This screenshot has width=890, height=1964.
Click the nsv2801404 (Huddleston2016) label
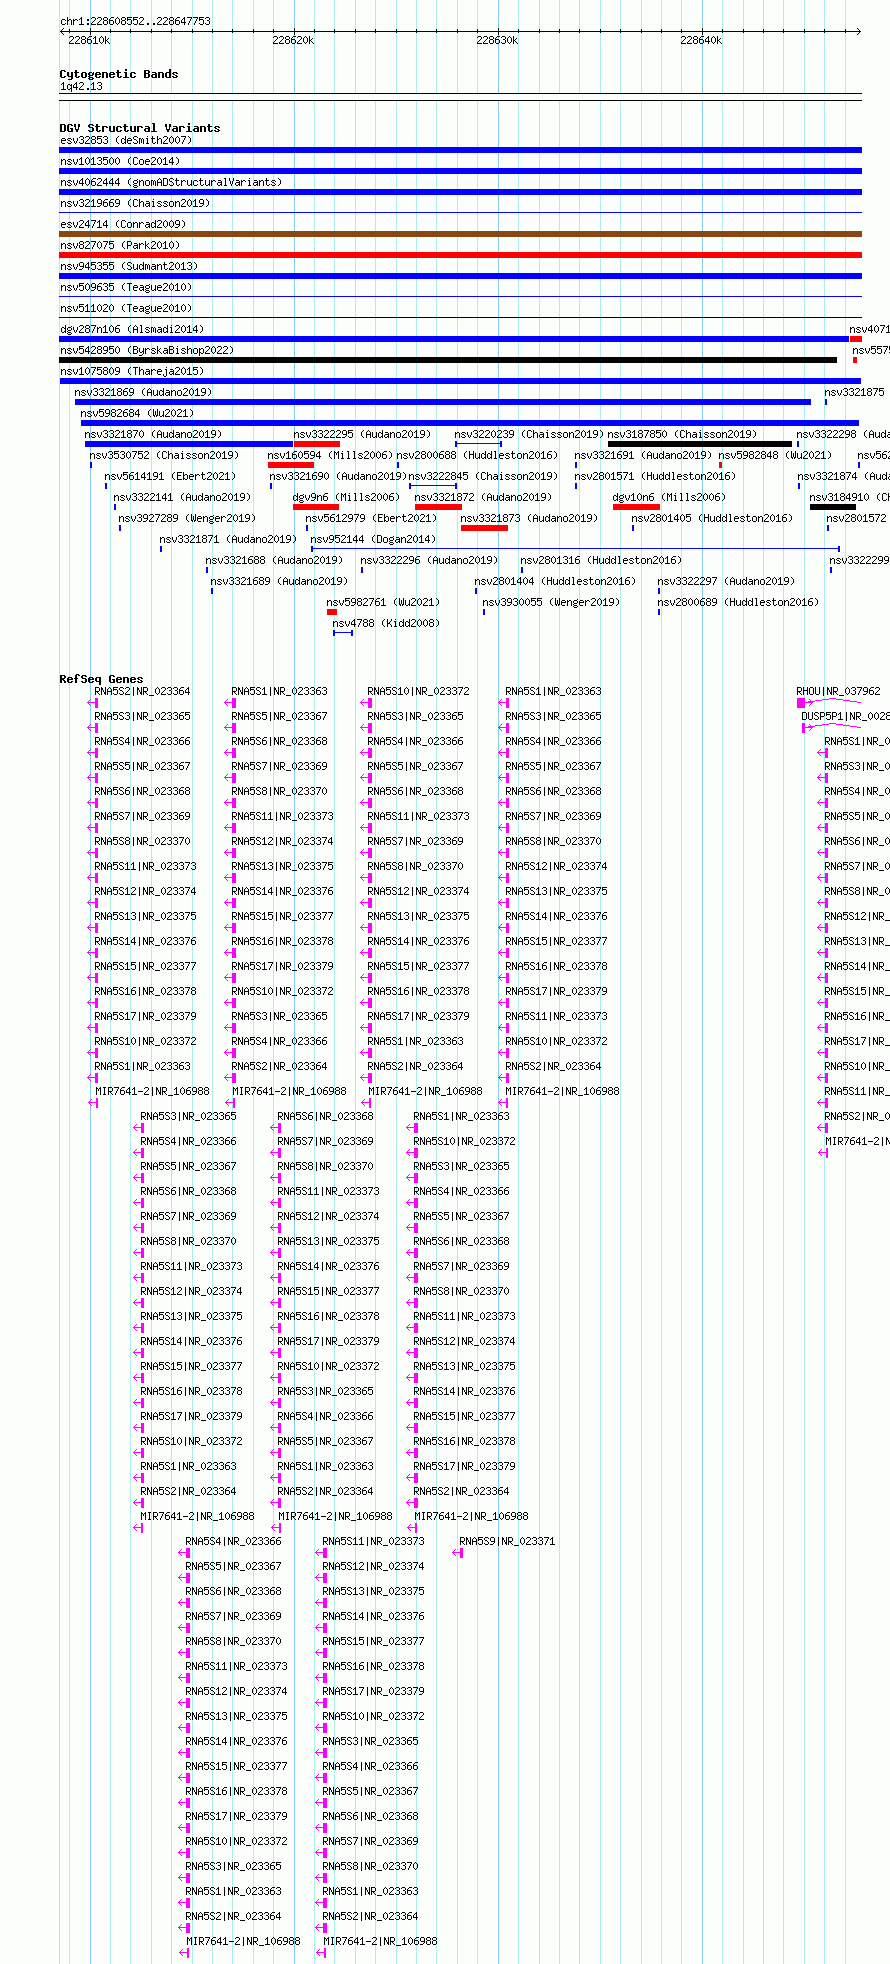click(x=556, y=581)
